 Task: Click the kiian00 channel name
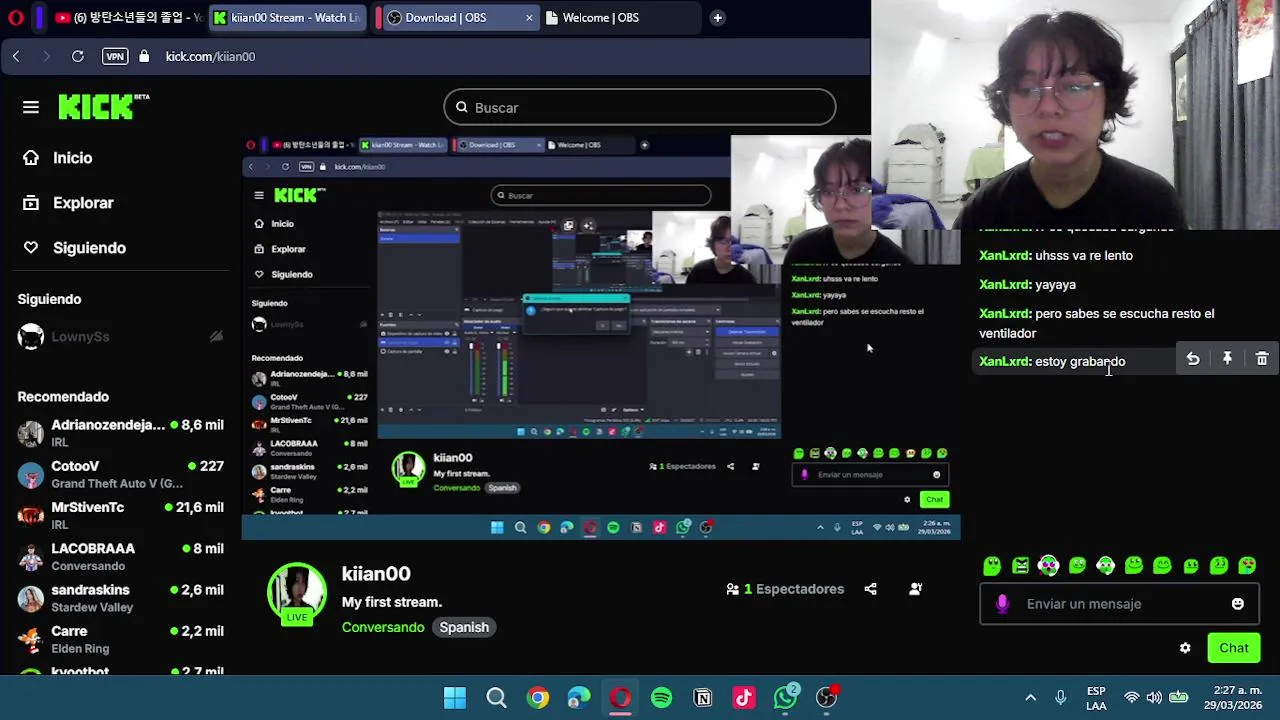[376, 574]
